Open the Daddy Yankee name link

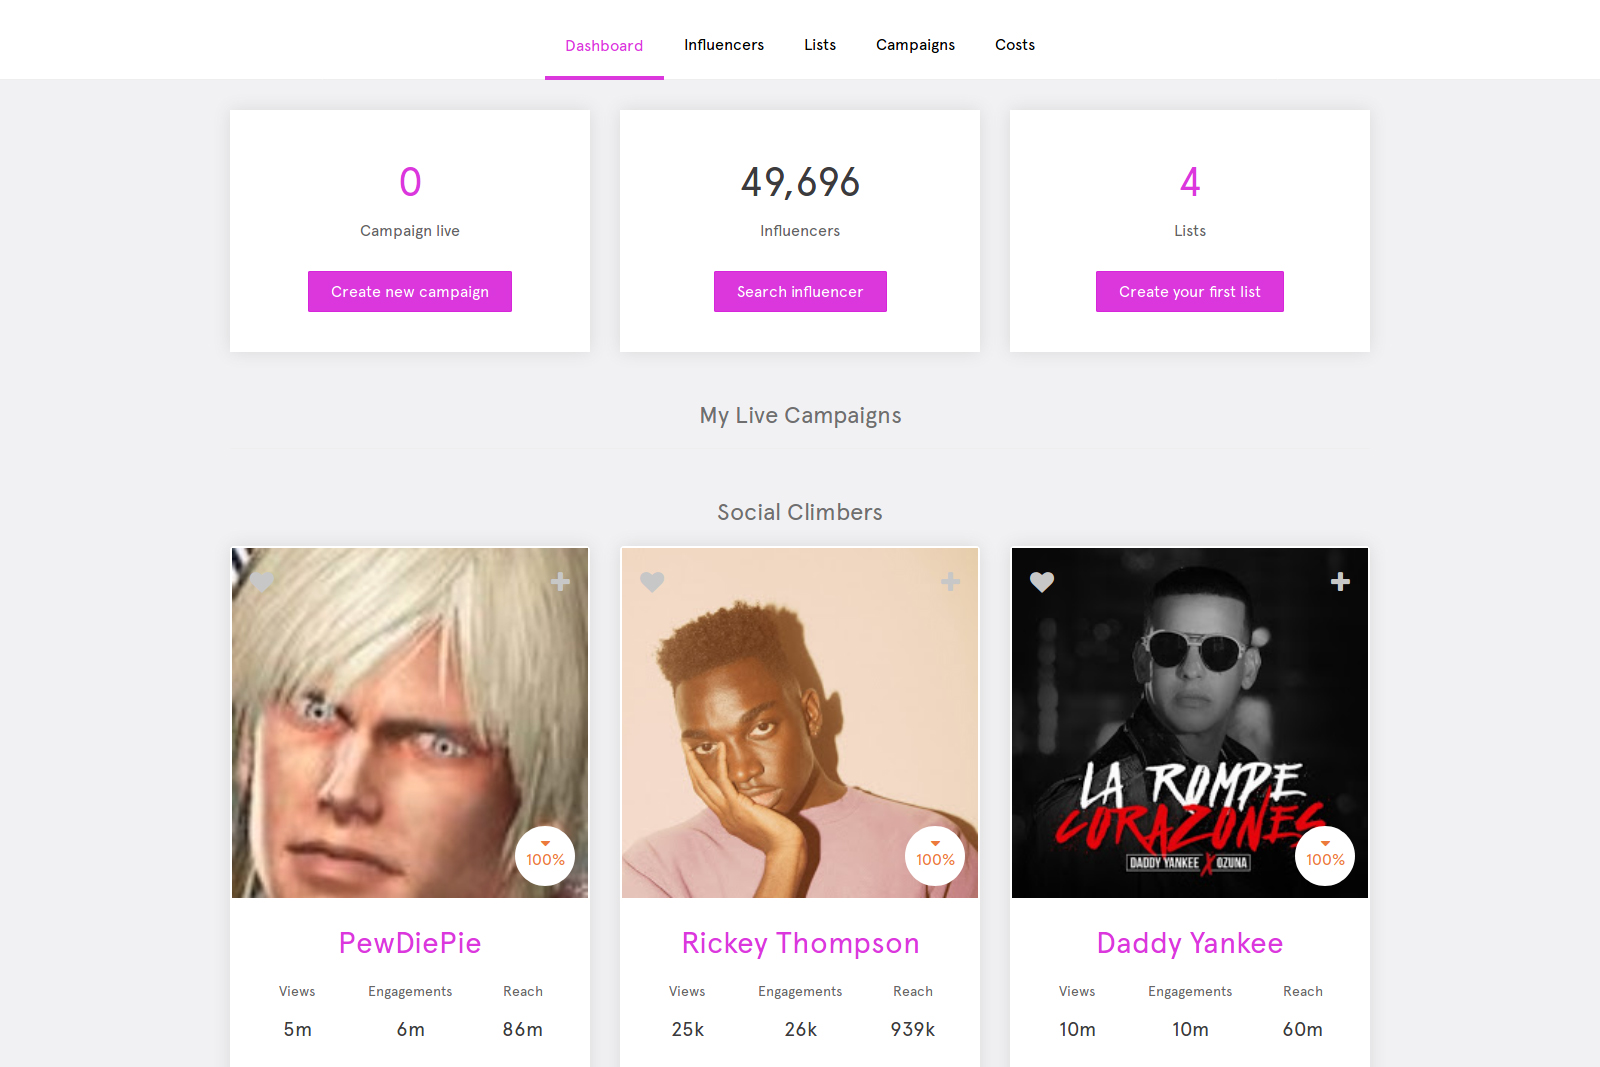coord(1190,943)
